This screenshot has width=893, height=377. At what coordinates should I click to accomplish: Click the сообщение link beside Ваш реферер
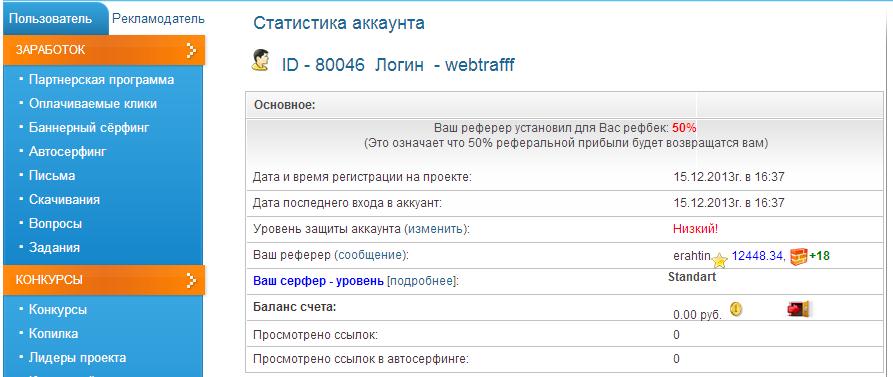pyautogui.click(x=371, y=256)
